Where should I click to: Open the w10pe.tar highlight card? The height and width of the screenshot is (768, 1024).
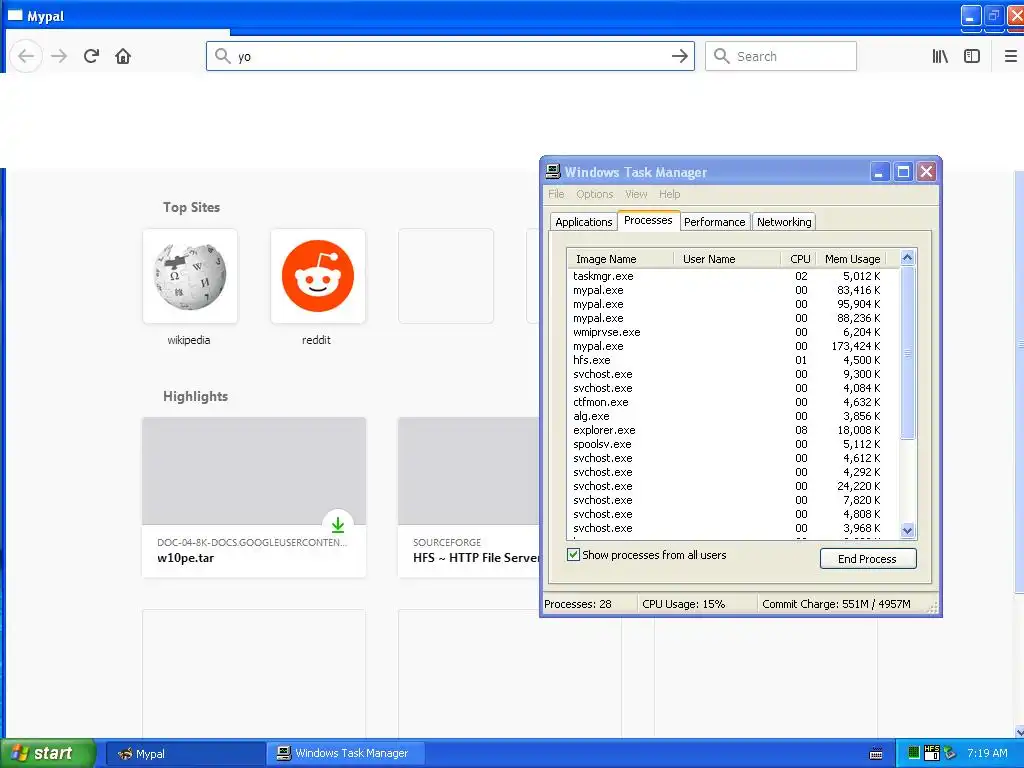pyautogui.click(x=254, y=497)
